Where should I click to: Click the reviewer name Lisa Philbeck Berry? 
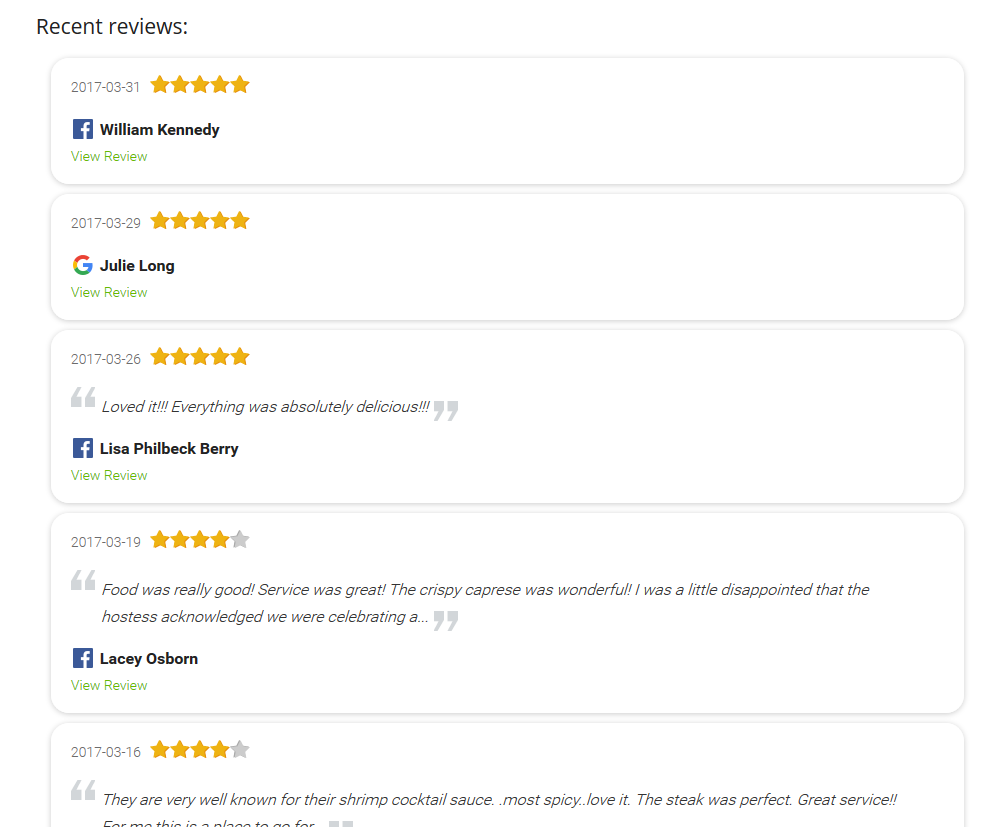pyautogui.click(x=169, y=449)
